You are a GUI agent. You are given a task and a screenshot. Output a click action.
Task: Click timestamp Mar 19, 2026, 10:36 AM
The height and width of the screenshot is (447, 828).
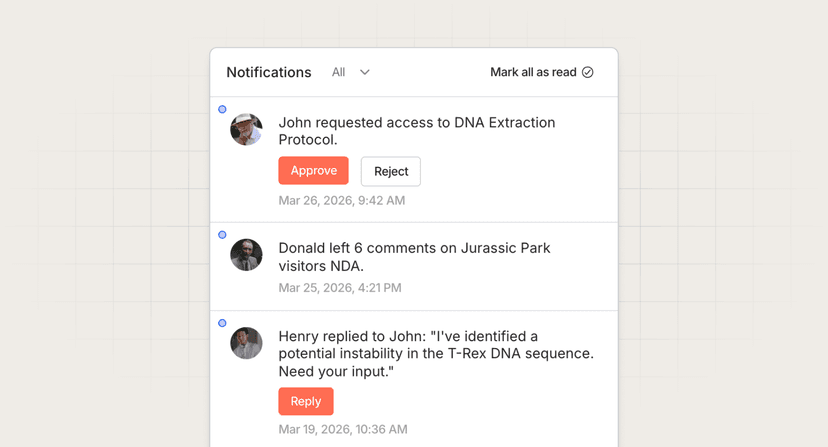343,429
